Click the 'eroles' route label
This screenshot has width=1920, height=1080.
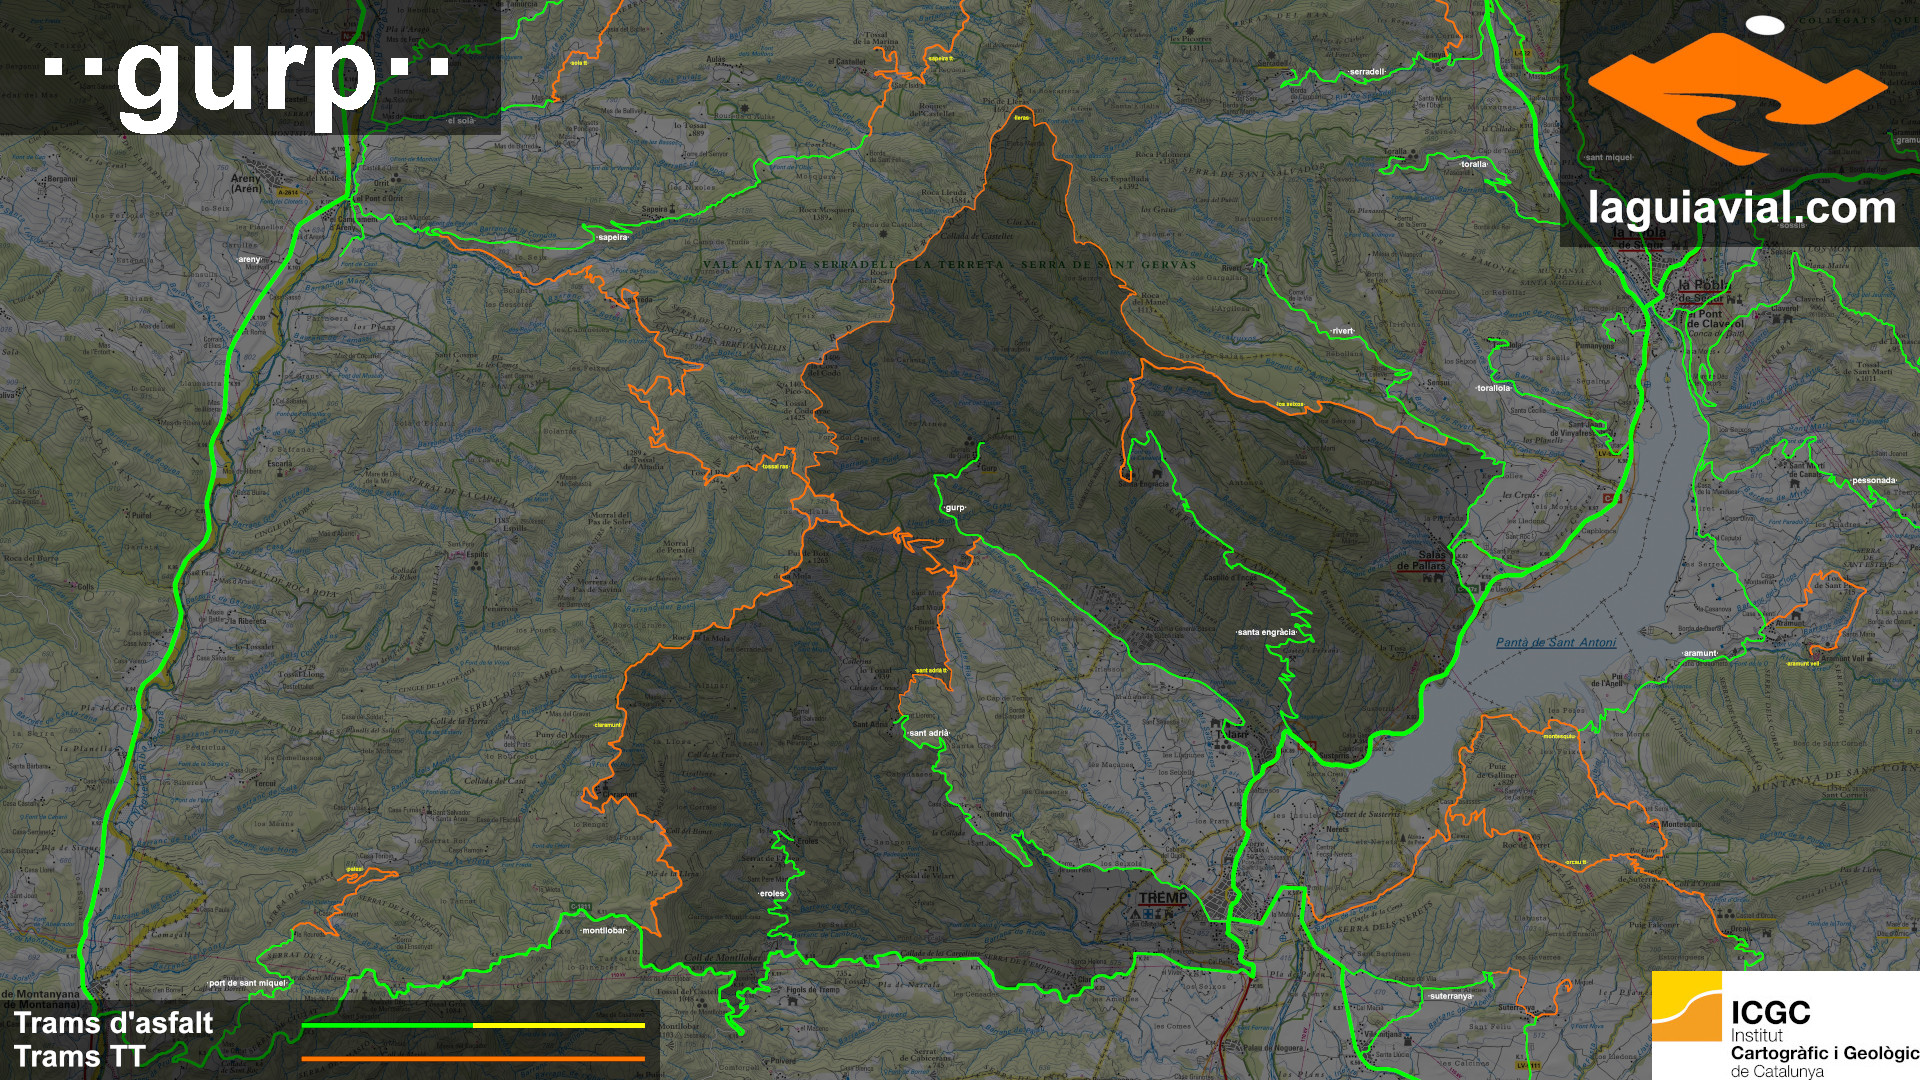[x=772, y=893]
